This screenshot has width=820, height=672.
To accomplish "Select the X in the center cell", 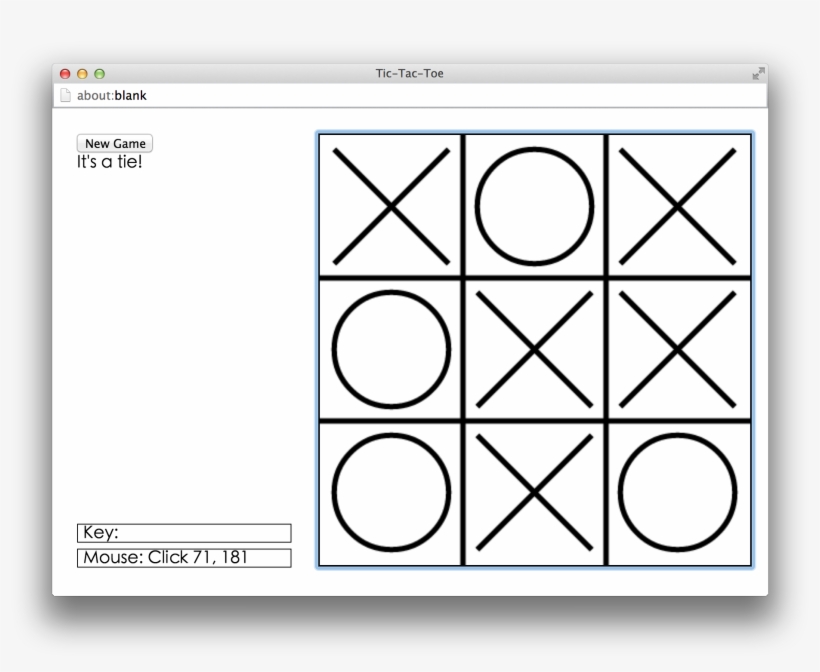I will (533, 350).
